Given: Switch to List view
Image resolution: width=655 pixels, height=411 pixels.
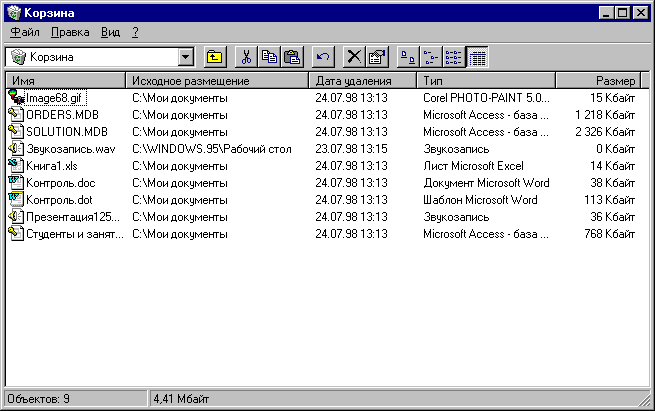Looking at the screenshot, I should (x=454, y=57).
